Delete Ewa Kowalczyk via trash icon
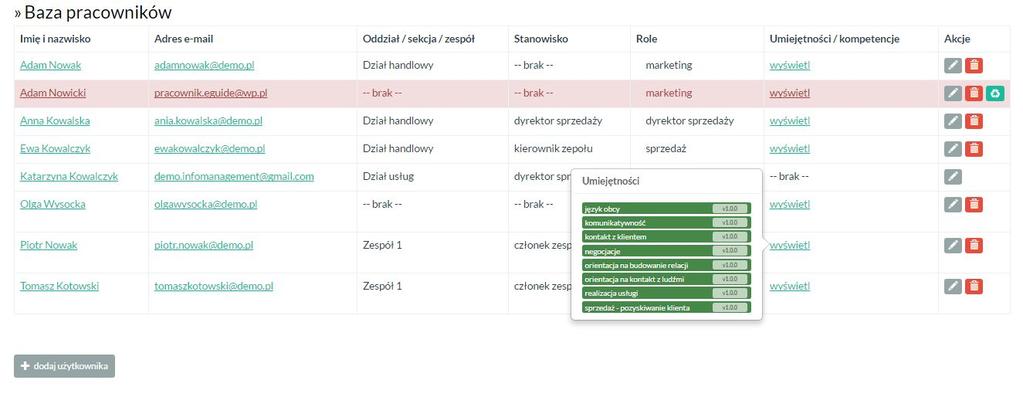 point(973,149)
